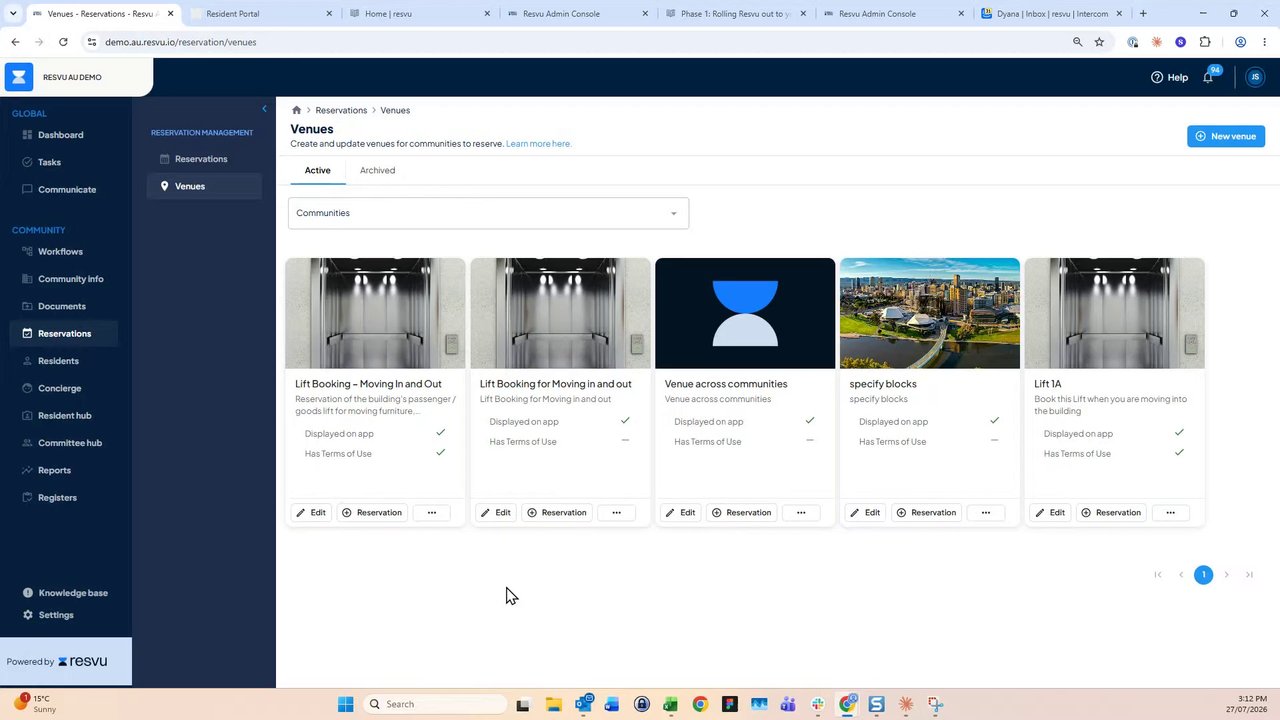Switch to the Phase 1: Rolling Resvu browser tab
The height and width of the screenshot is (720, 1280).
(x=735, y=14)
